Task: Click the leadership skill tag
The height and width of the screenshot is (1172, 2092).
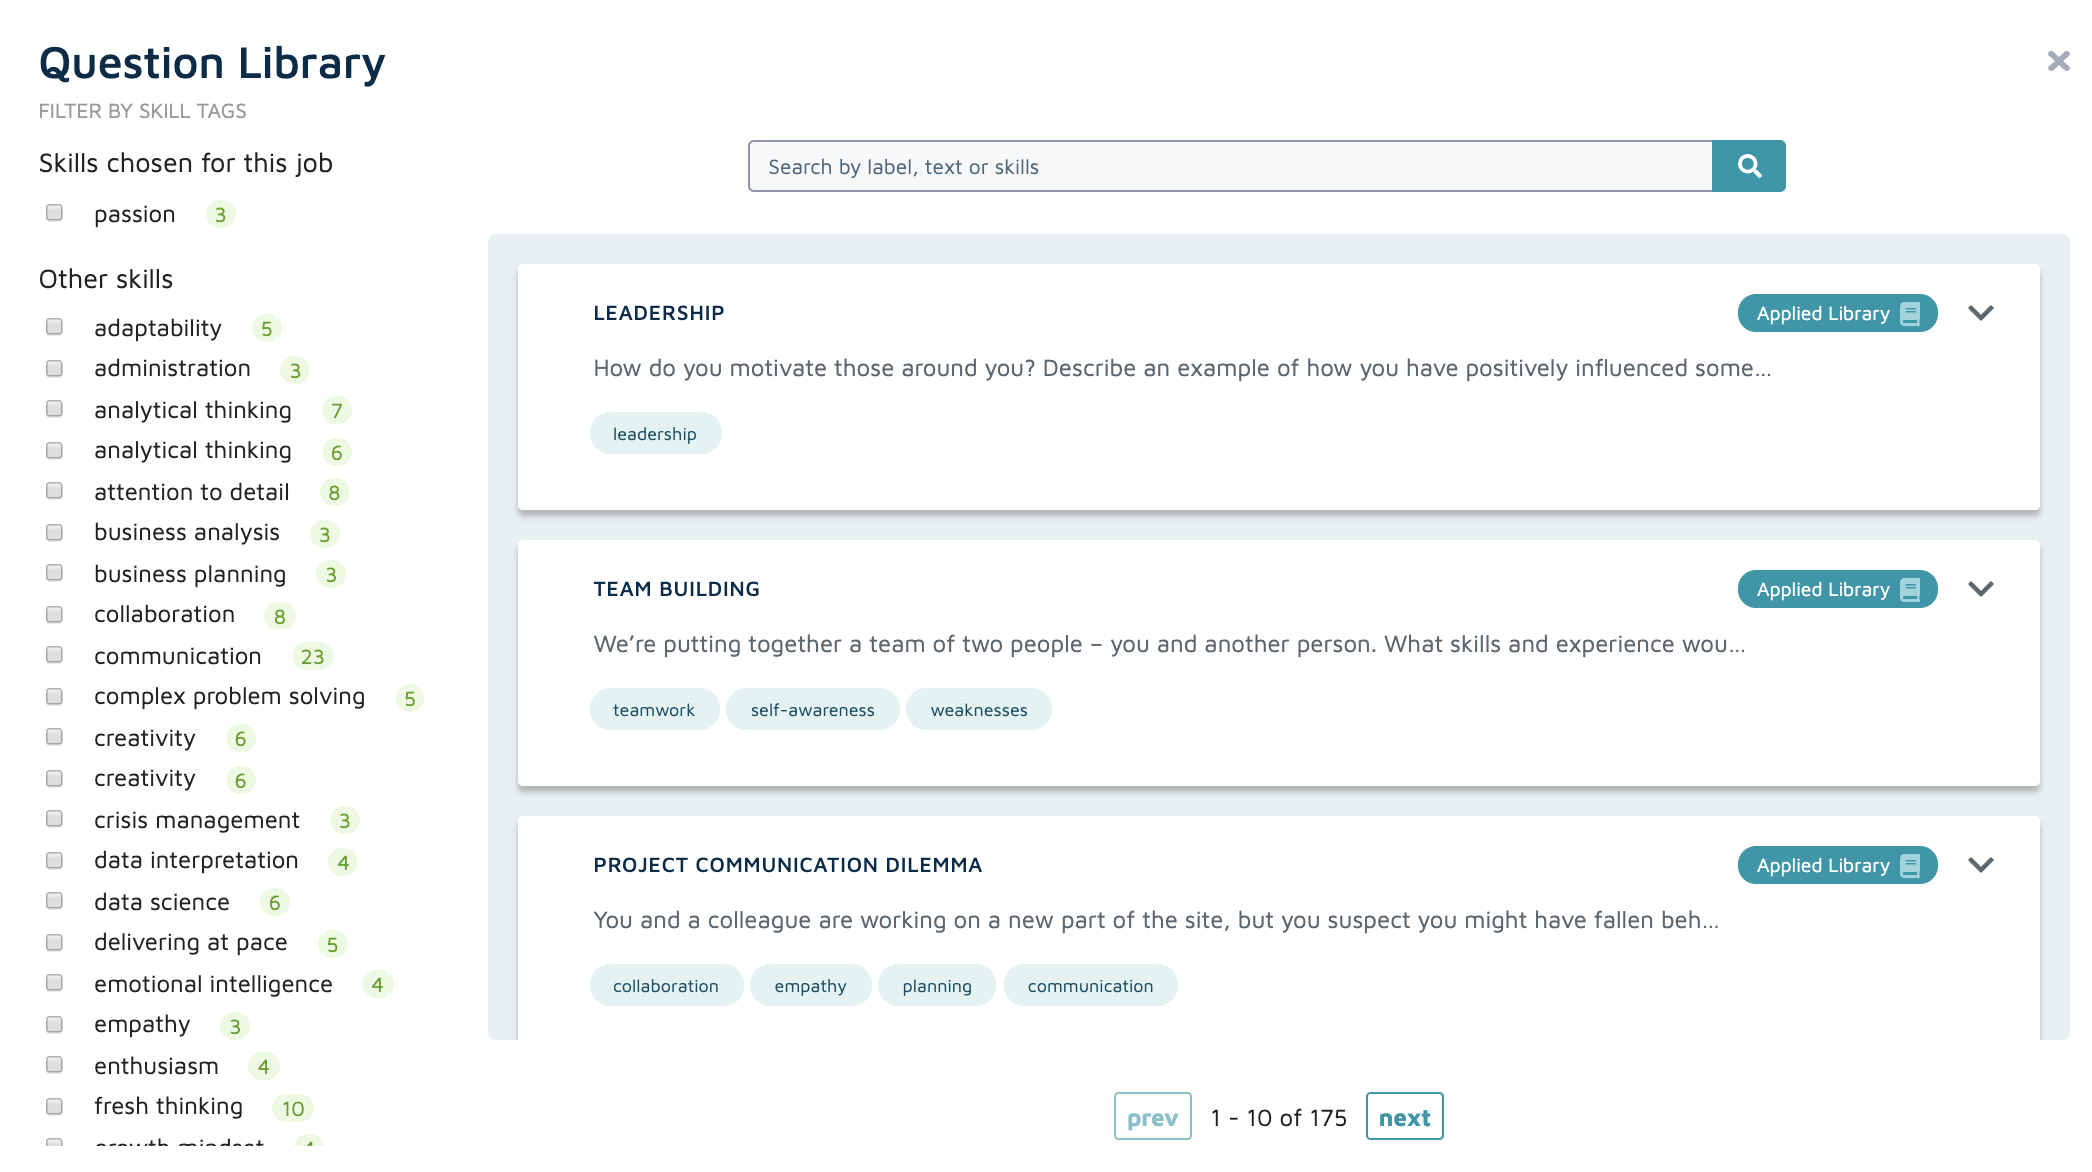Action: click(655, 434)
